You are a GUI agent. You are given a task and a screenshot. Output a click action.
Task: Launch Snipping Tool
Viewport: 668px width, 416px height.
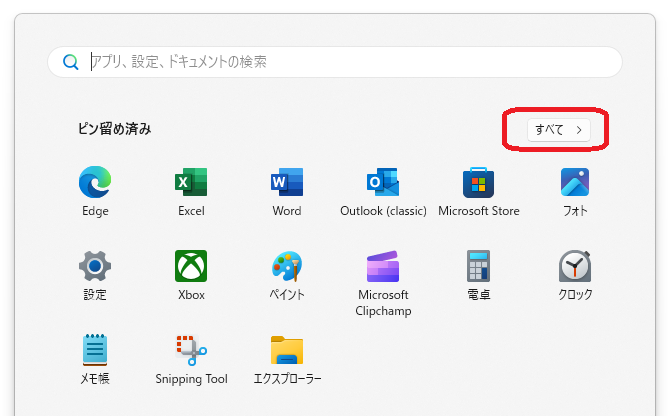[191, 350]
